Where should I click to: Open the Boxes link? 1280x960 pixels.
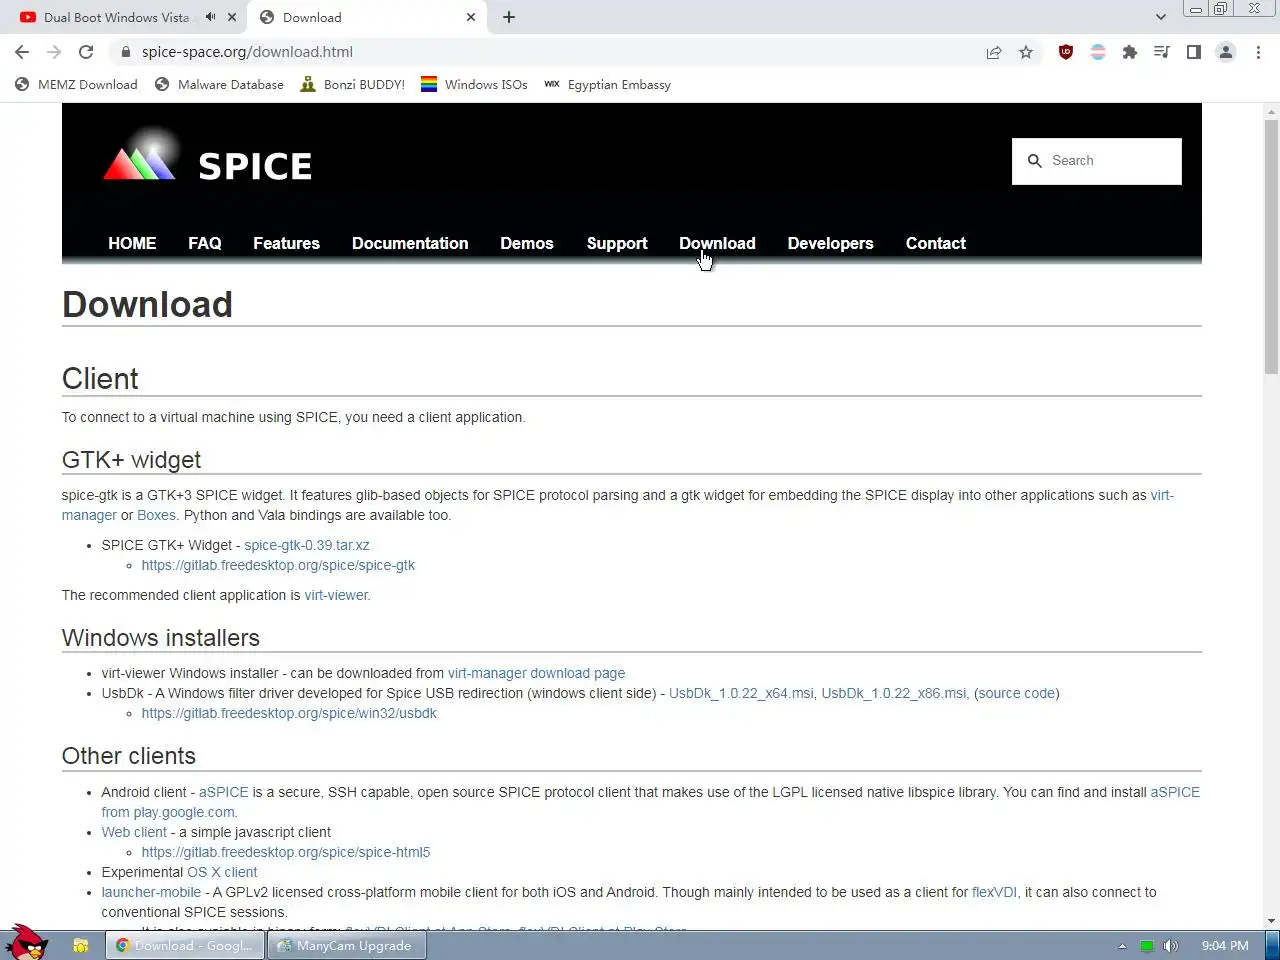156,515
